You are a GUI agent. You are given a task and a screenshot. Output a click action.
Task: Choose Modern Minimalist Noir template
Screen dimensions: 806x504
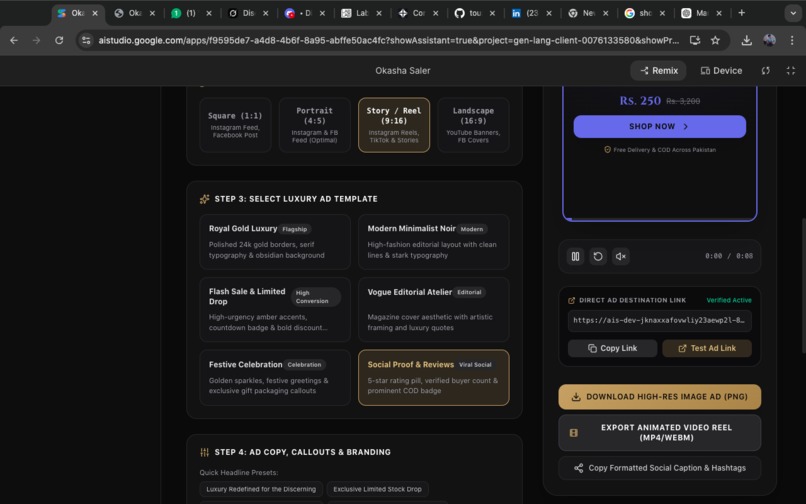tap(434, 242)
